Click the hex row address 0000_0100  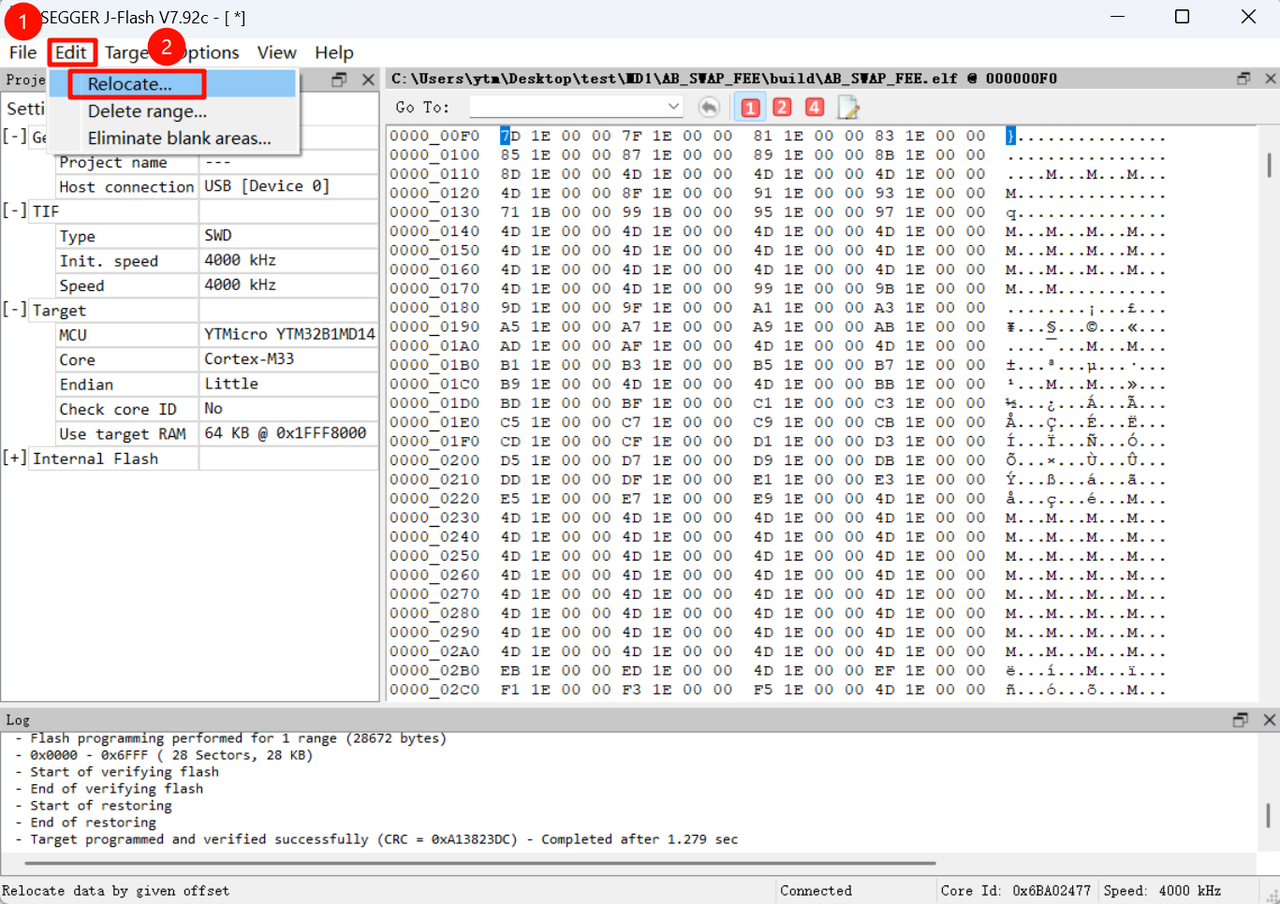[x=435, y=155]
